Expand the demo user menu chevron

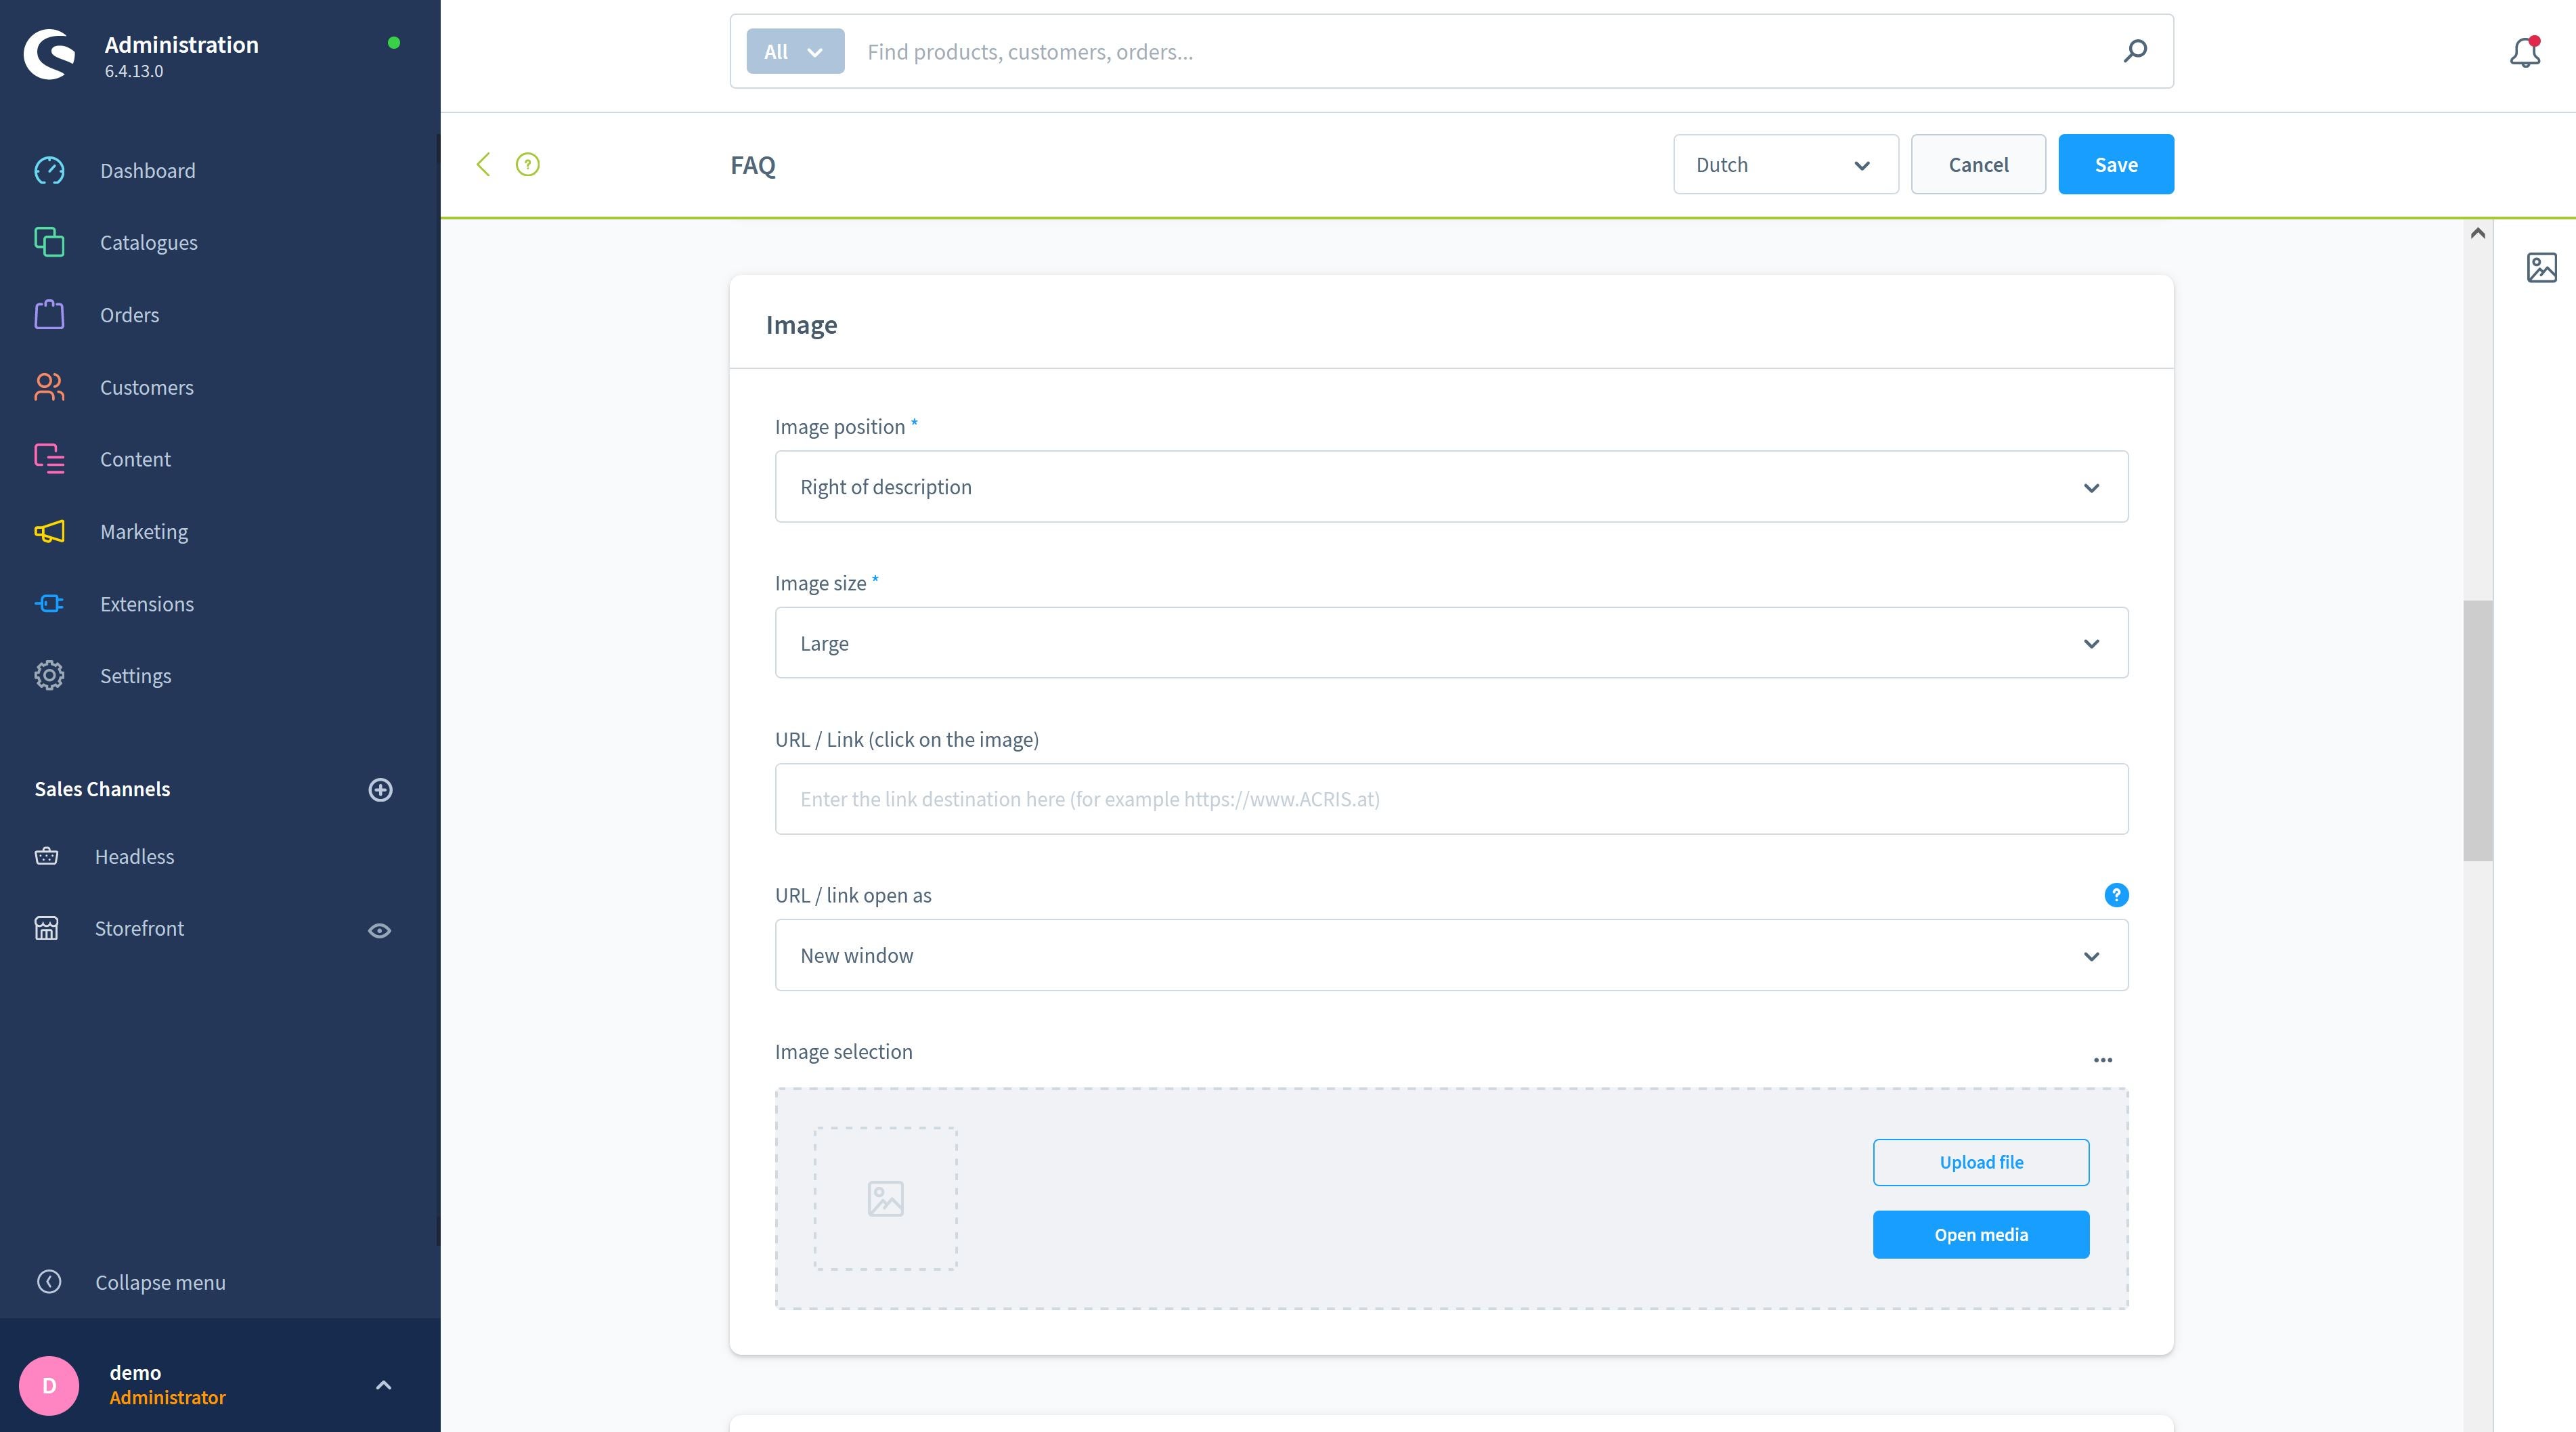[383, 1386]
